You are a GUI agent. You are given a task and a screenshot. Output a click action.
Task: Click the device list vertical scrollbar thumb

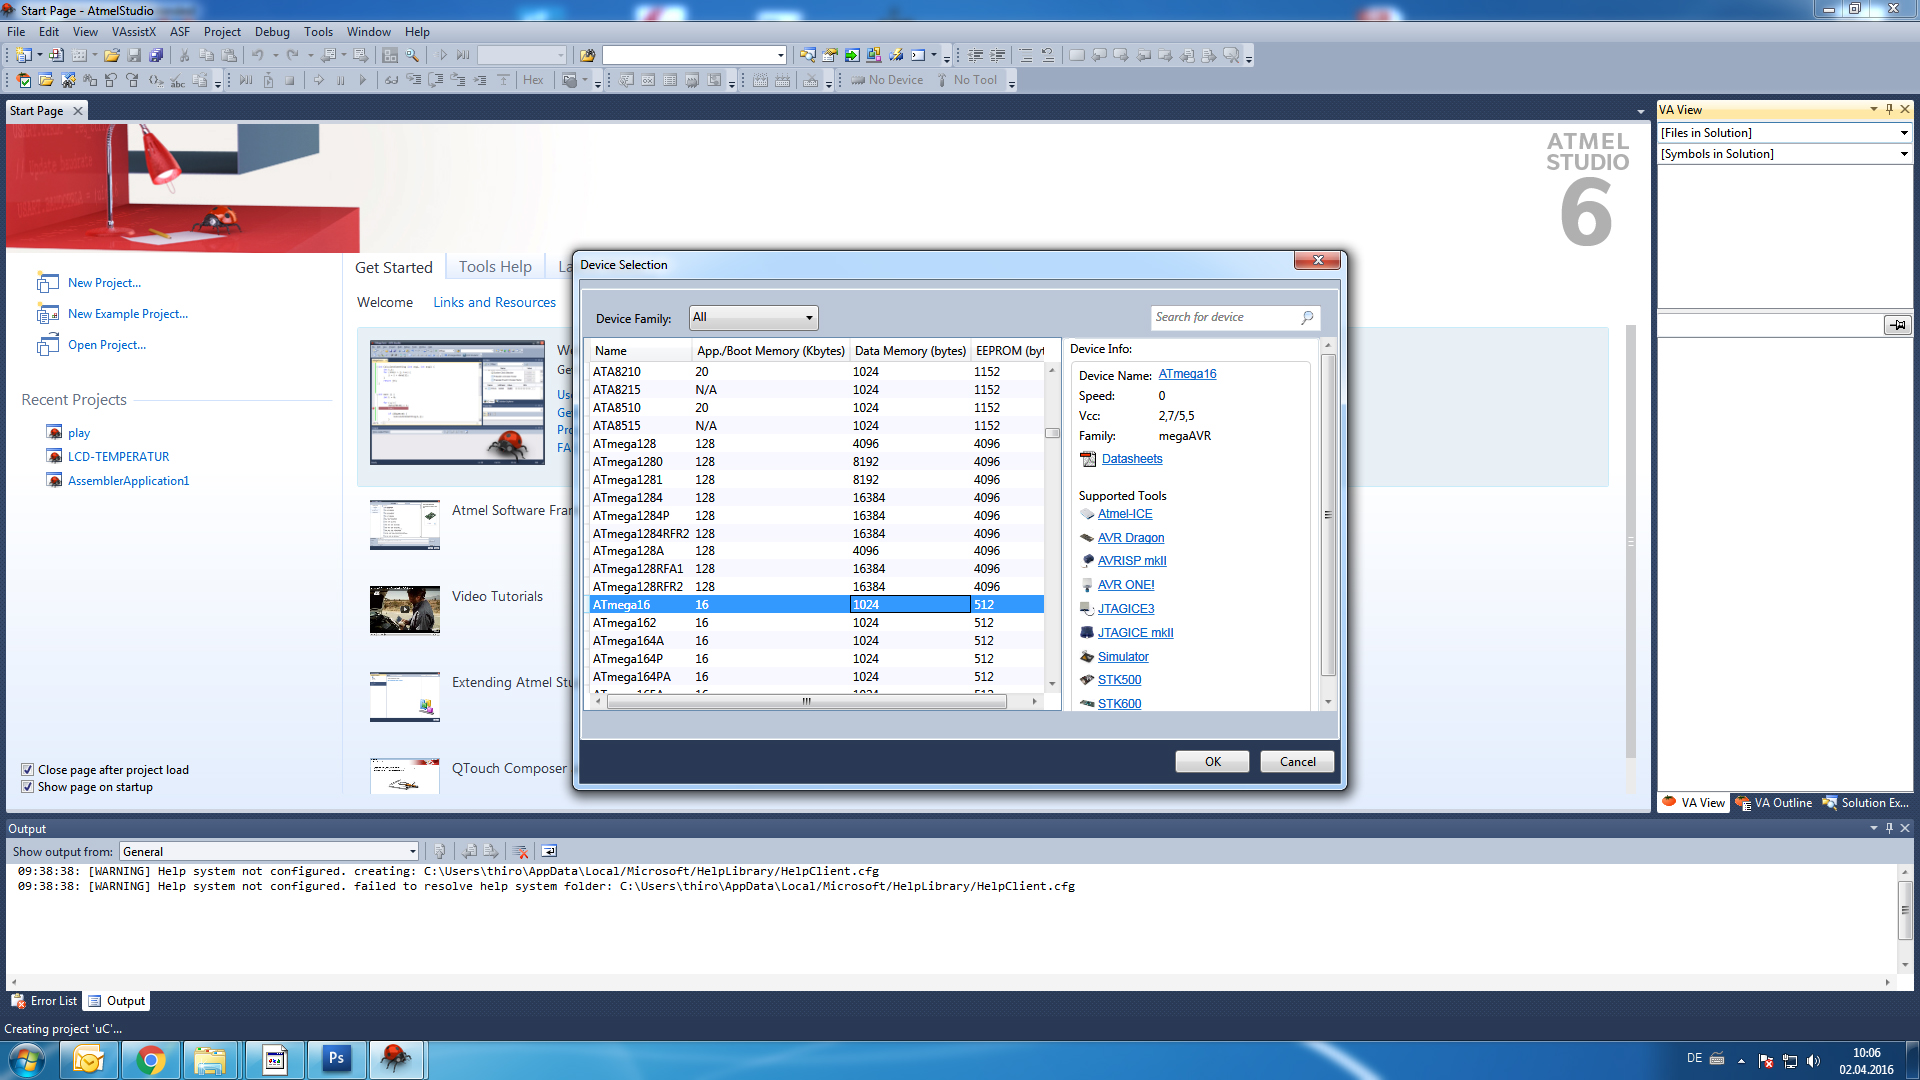click(1052, 433)
